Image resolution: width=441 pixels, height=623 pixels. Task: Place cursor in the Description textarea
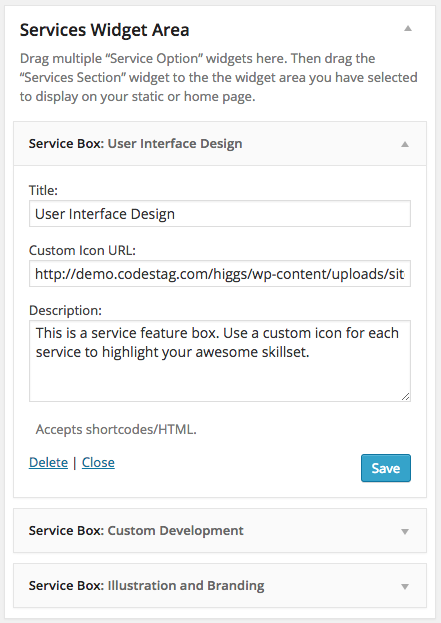[220, 361]
